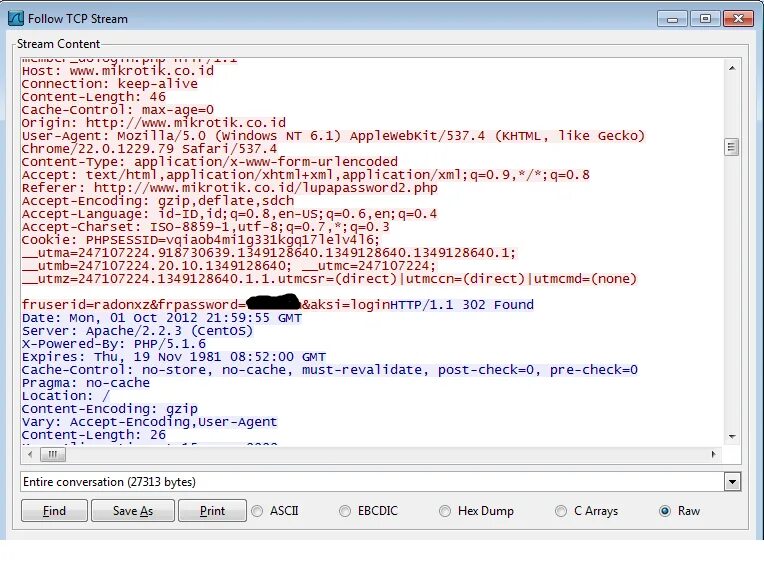Click the Connection: keep-alive line
This screenshot has height=586, width=764.
[110, 84]
